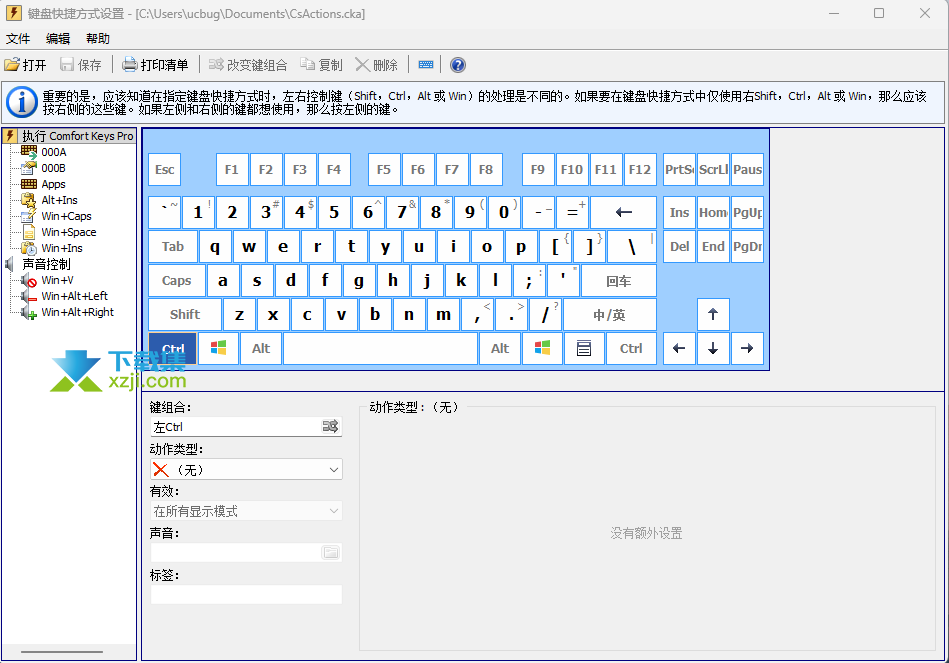Click the browse folder icon in 声音 field

pos(330,552)
